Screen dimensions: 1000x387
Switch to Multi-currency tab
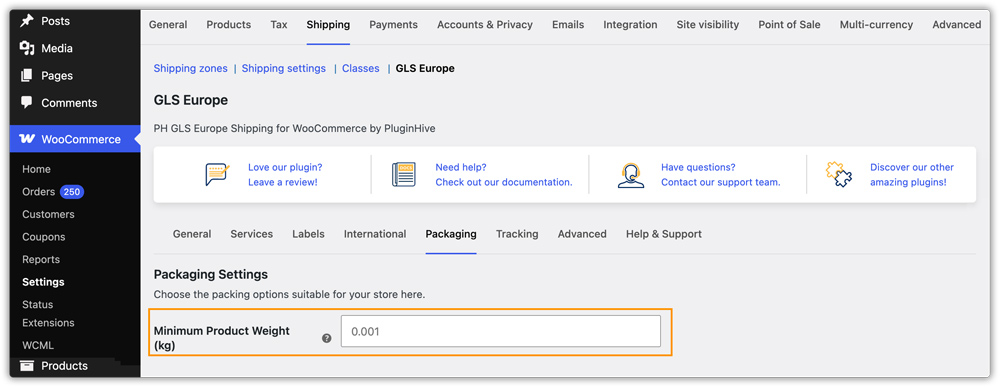[x=876, y=25]
